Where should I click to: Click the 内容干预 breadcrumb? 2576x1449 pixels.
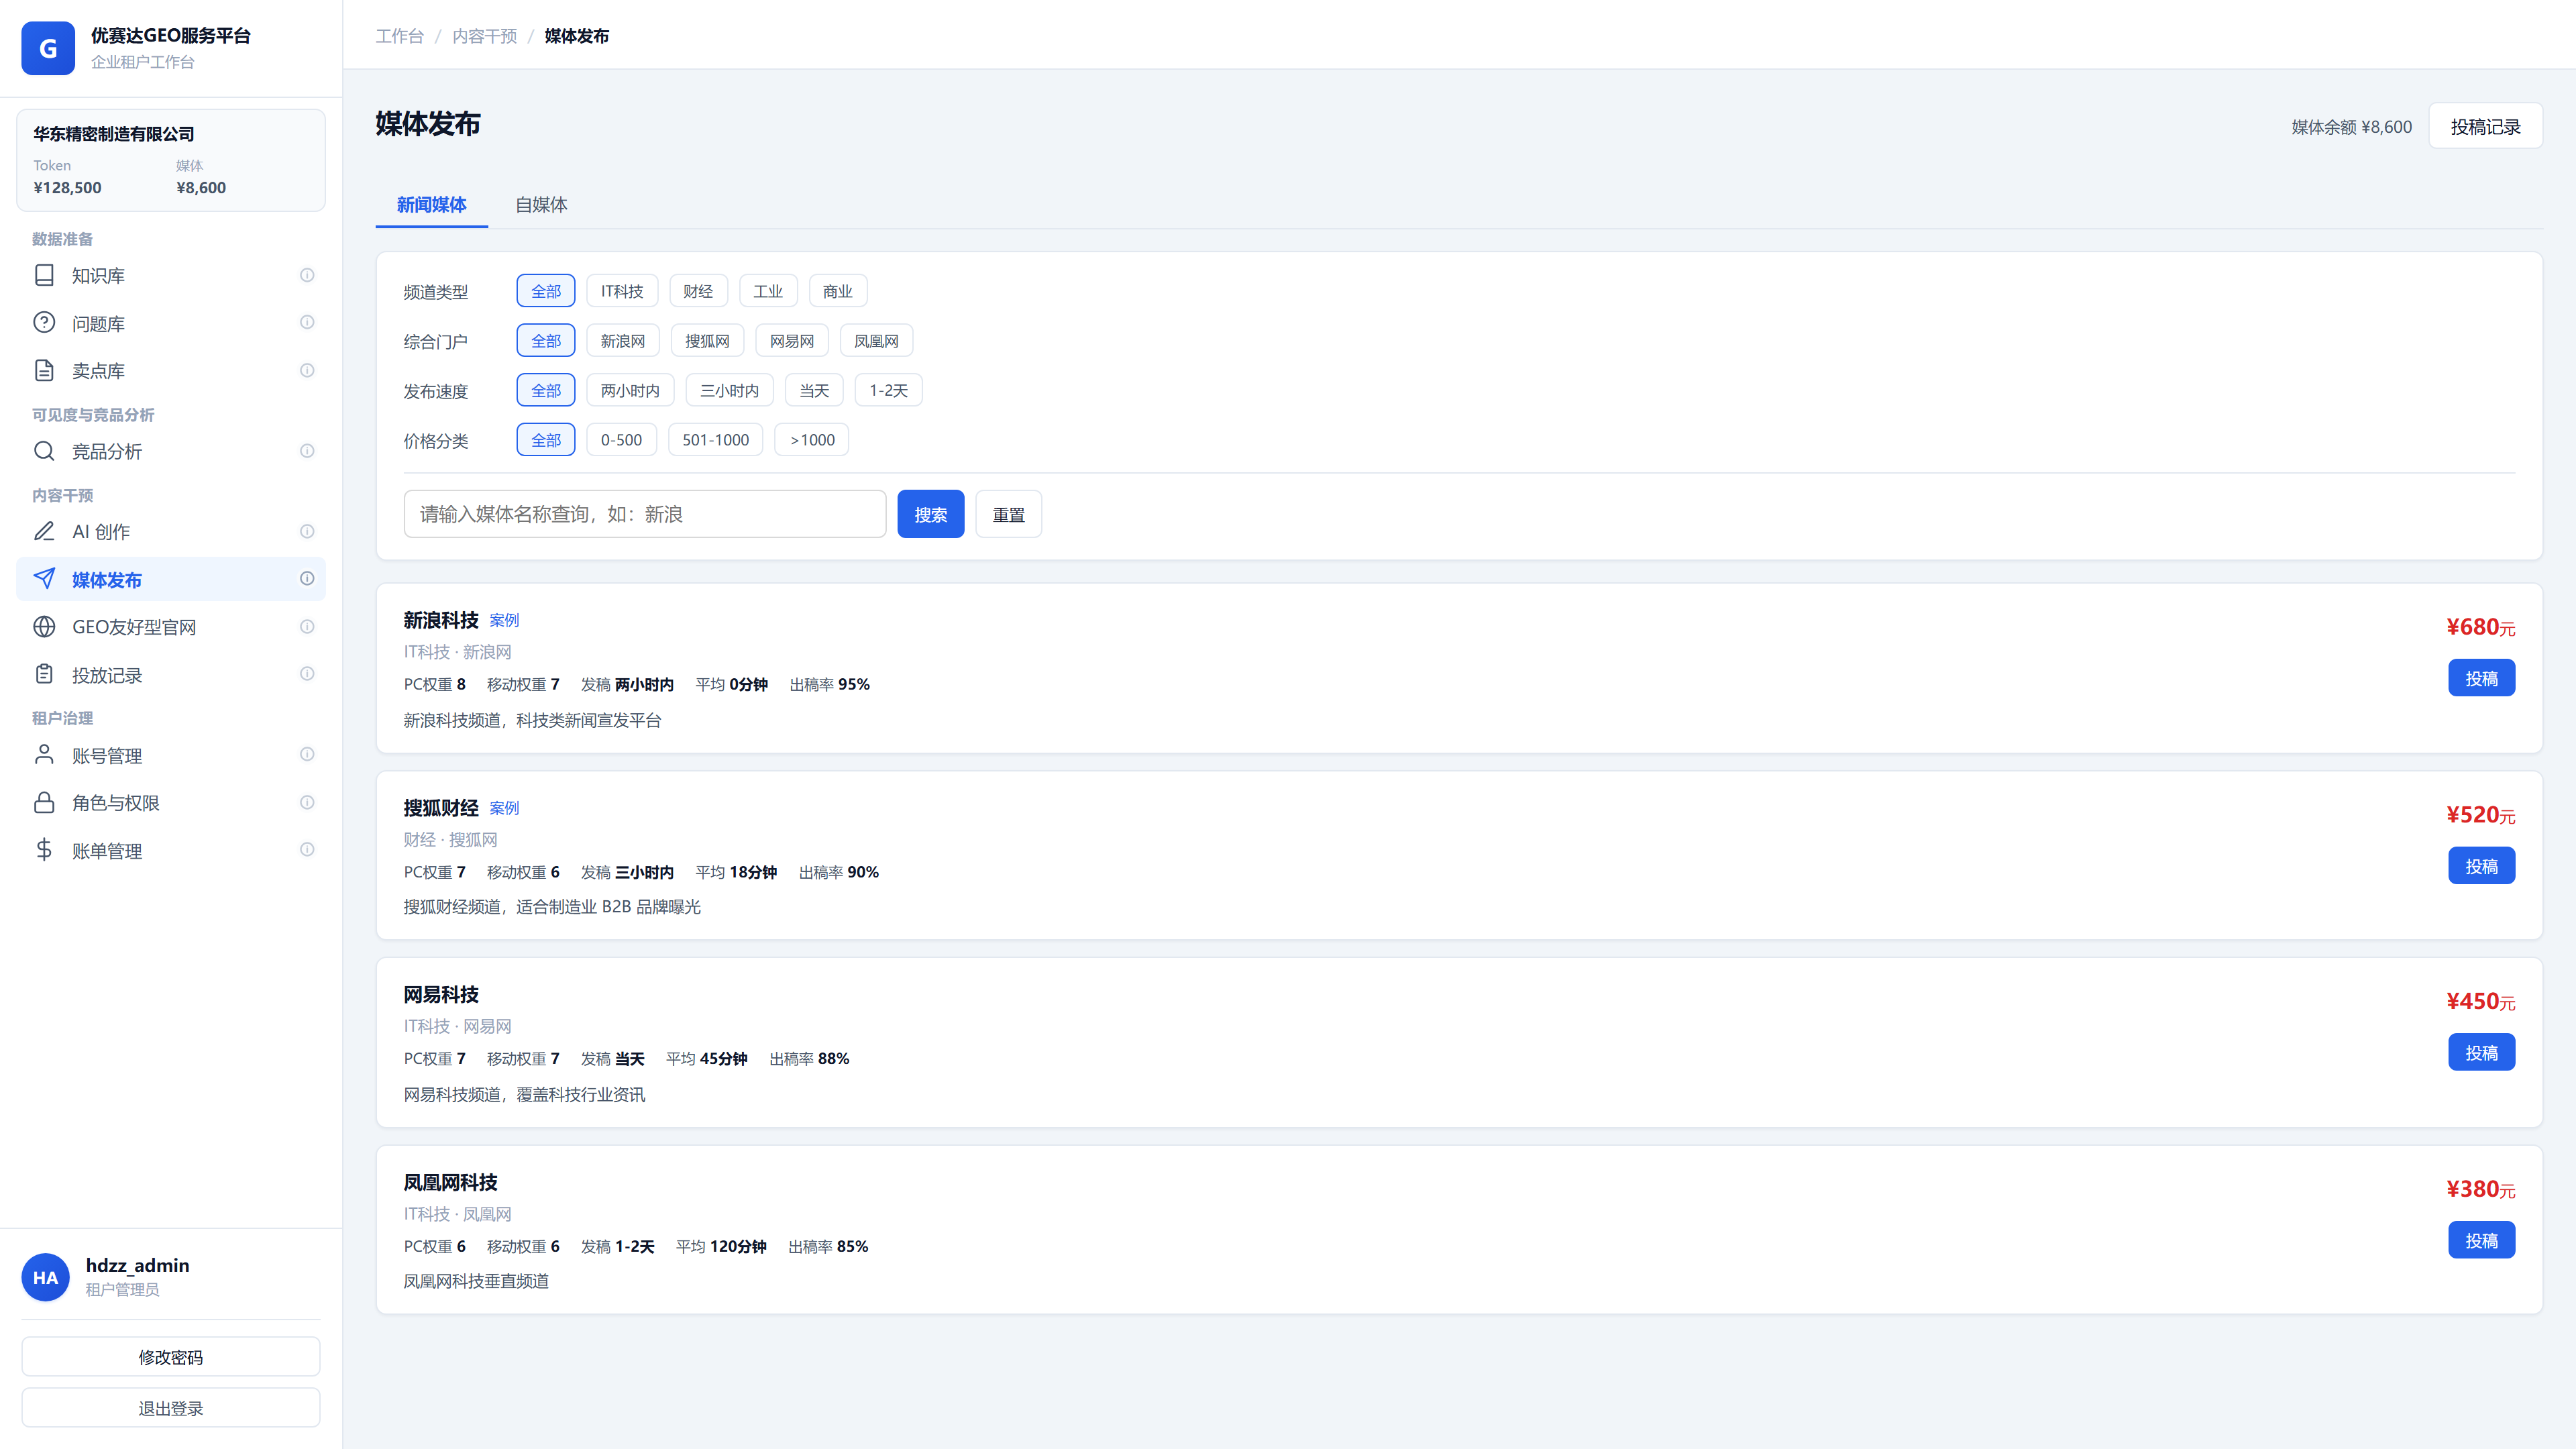[485, 36]
